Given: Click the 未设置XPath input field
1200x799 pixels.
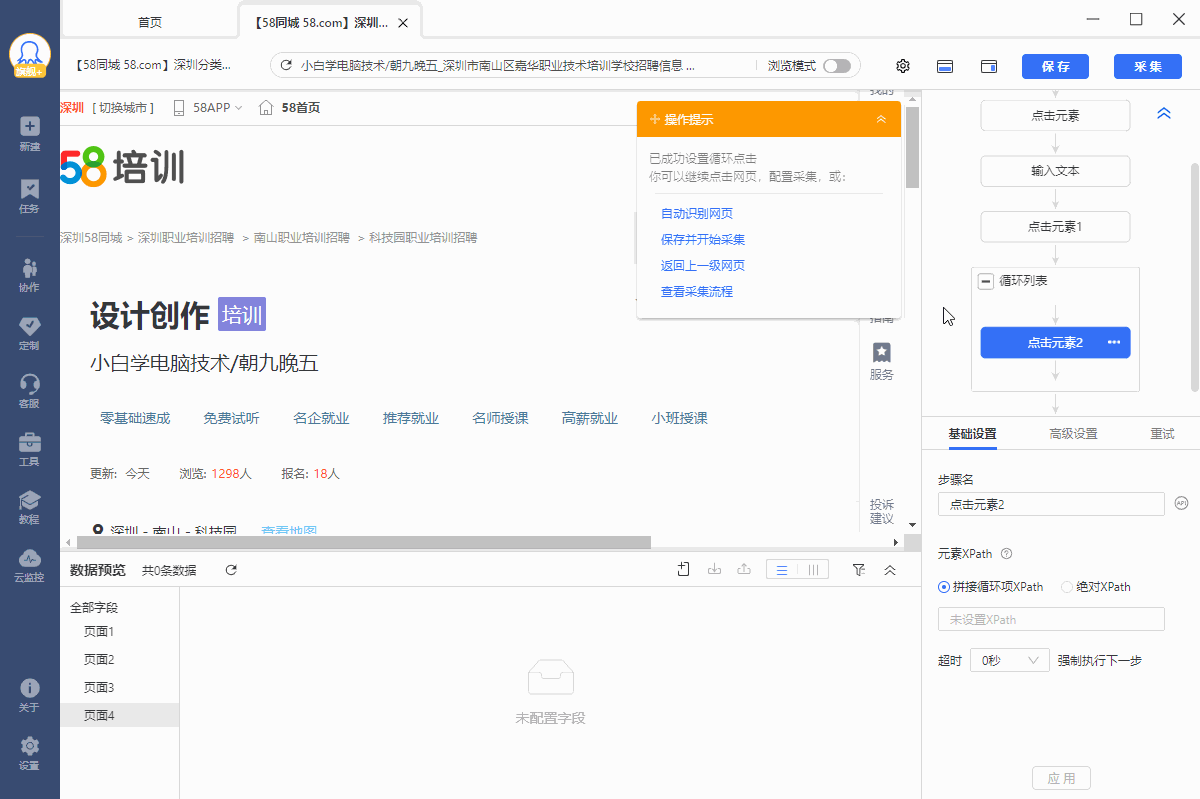Looking at the screenshot, I should pyautogui.click(x=1051, y=619).
